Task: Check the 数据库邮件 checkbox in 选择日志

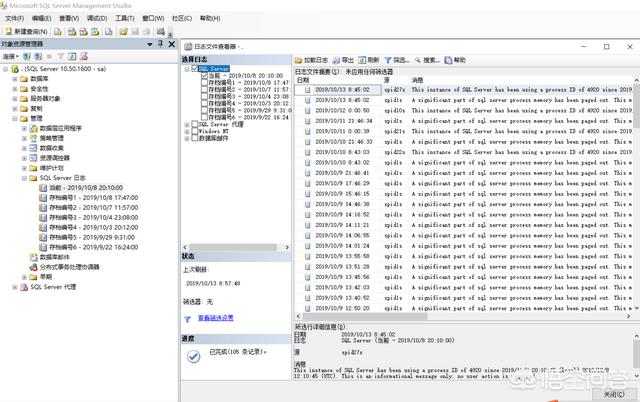Action: coord(195,138)
